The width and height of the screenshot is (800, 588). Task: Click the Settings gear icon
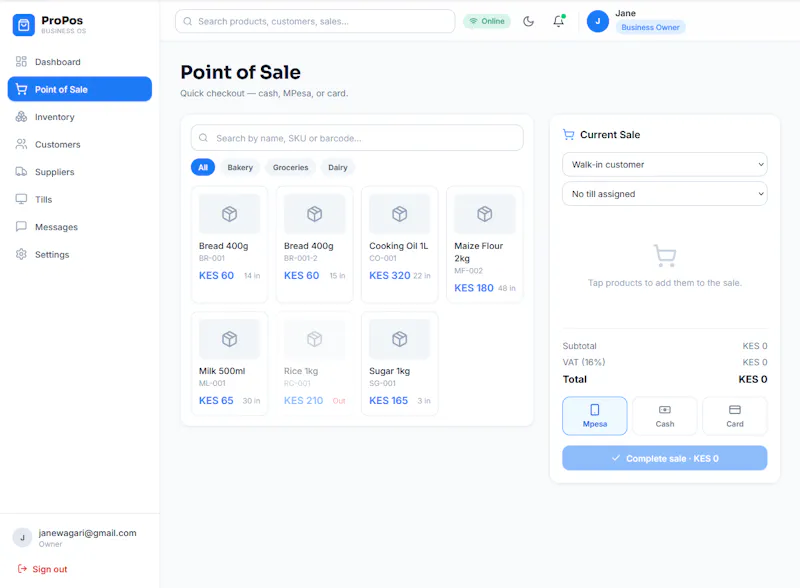(21, 254)
